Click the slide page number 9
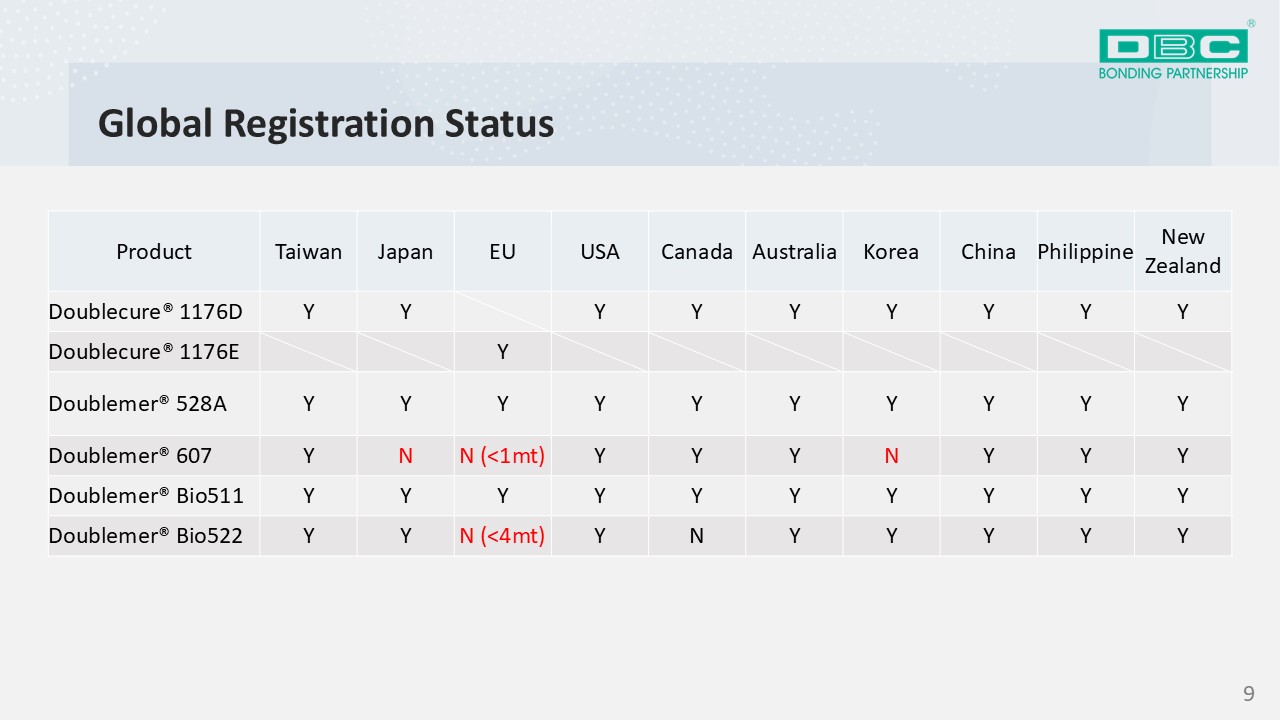This screenshot has height=720, width=1280. coord(1249,693)
